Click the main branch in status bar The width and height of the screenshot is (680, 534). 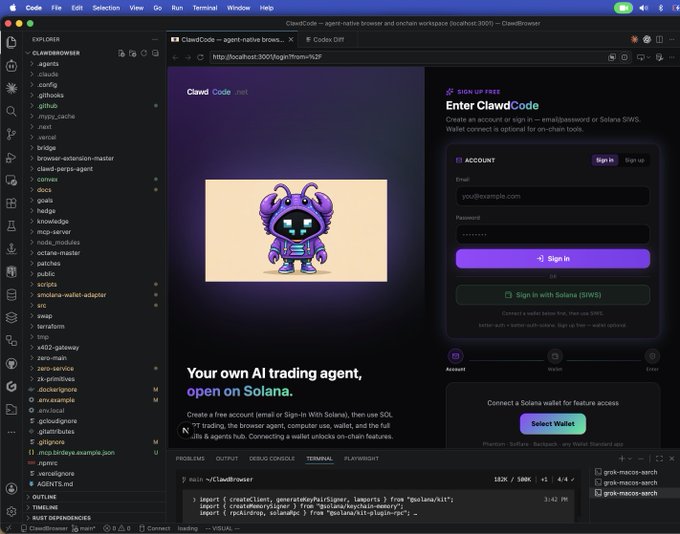coord(84,528)
